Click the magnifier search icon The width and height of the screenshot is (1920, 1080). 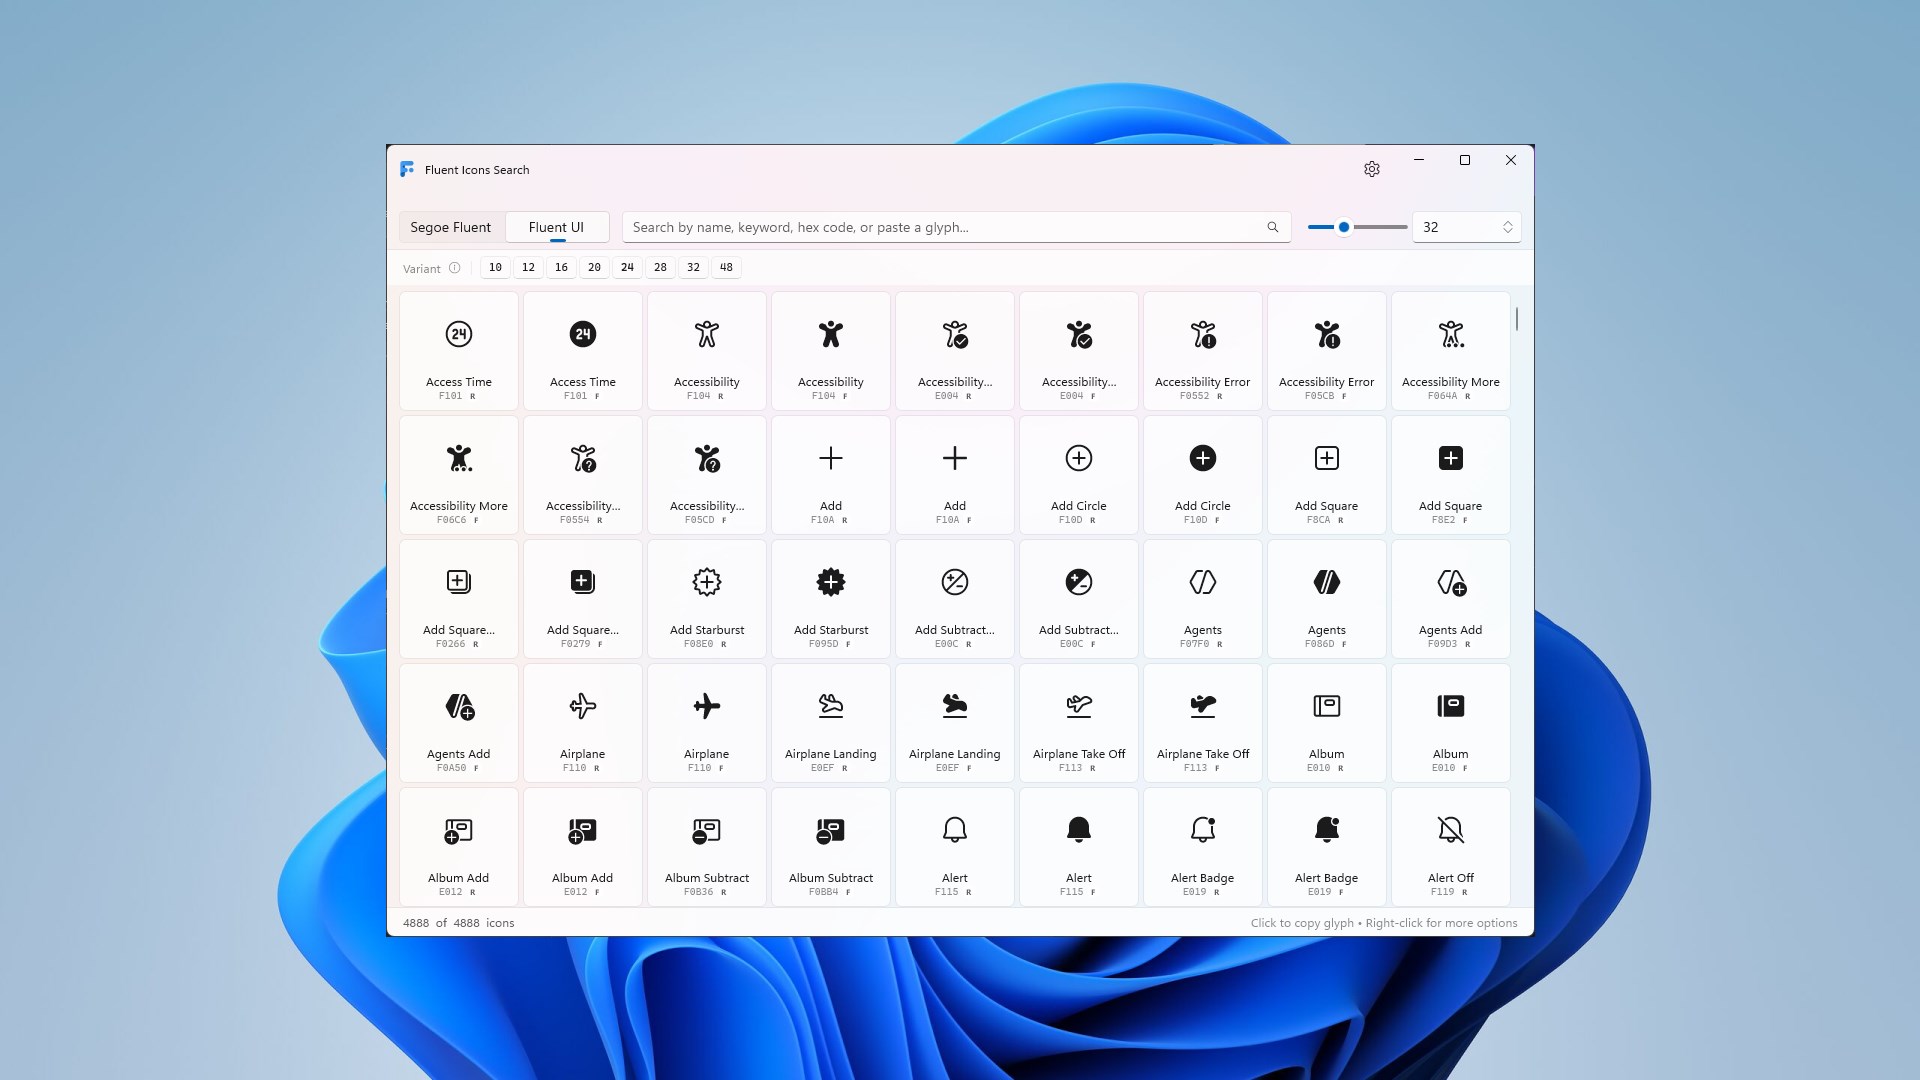[x=1273, y=227]
